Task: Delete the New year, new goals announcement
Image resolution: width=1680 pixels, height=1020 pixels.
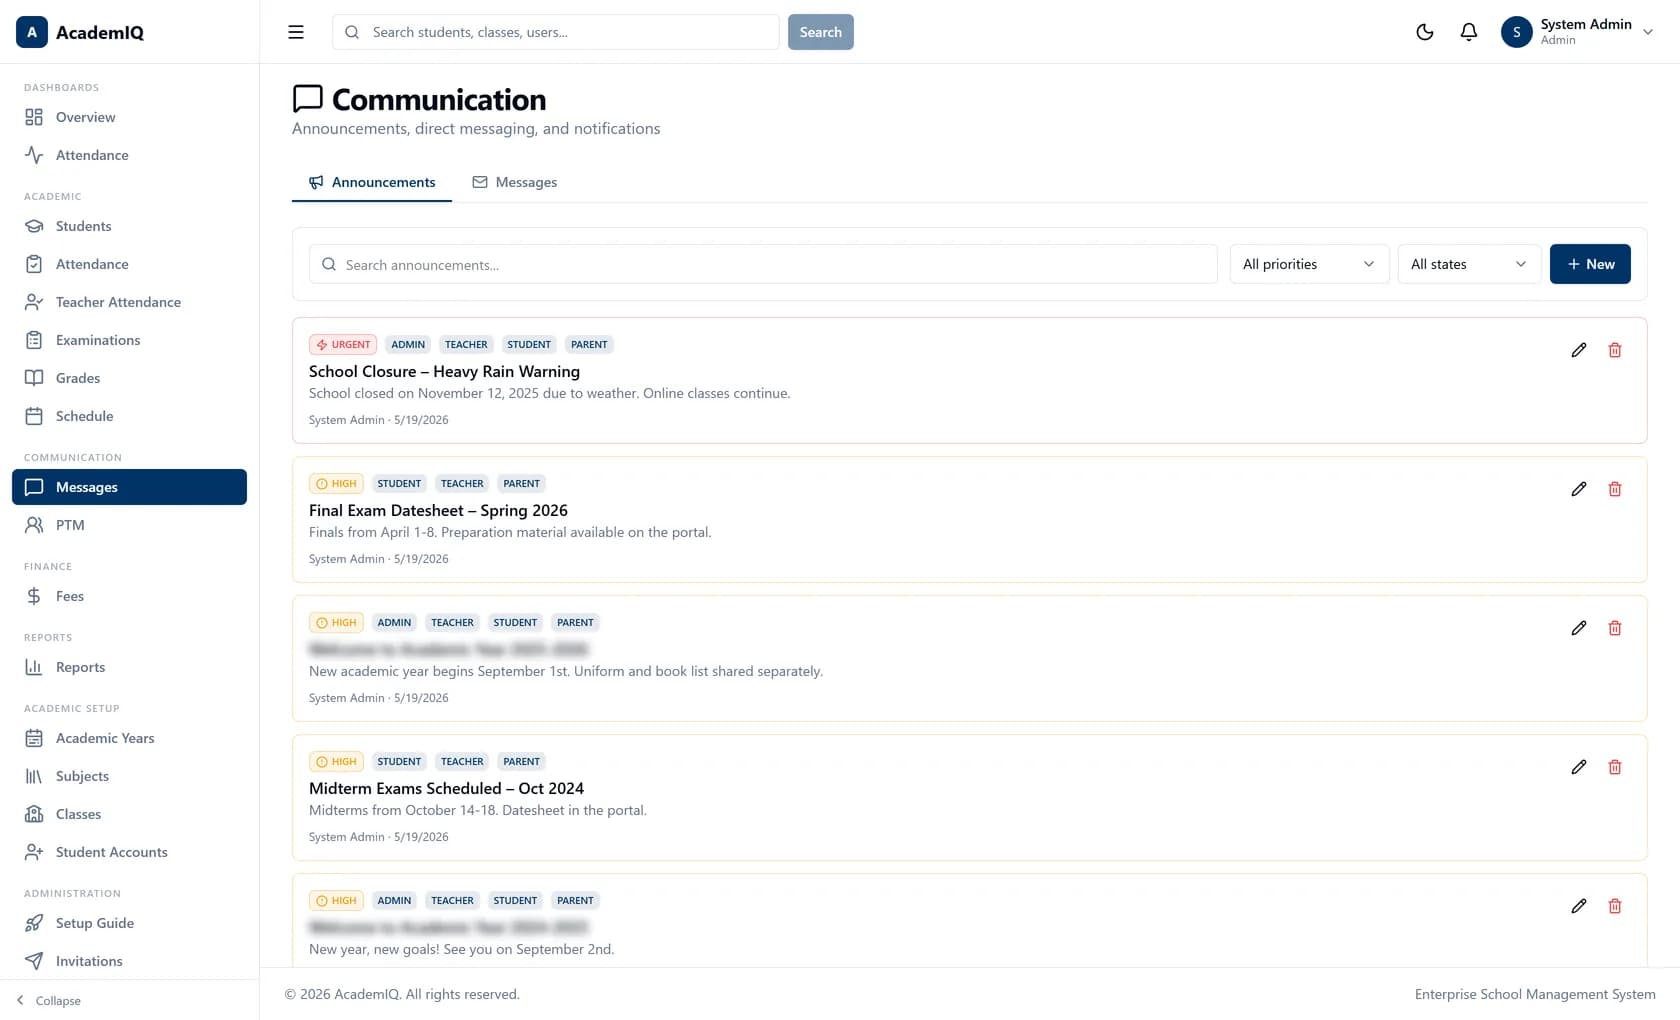Action: pos(1615,906)
